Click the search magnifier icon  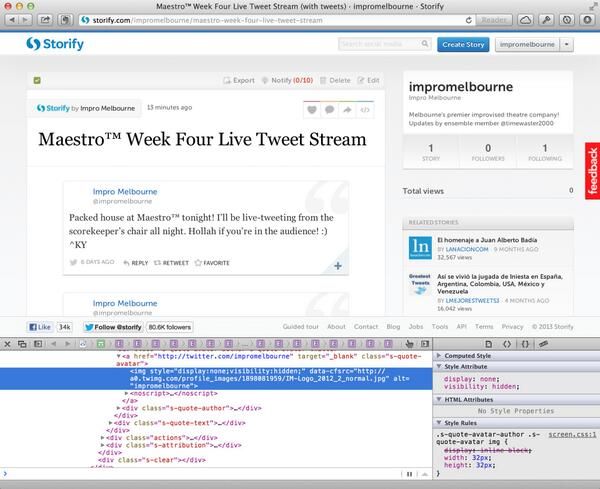click(425, 44)
